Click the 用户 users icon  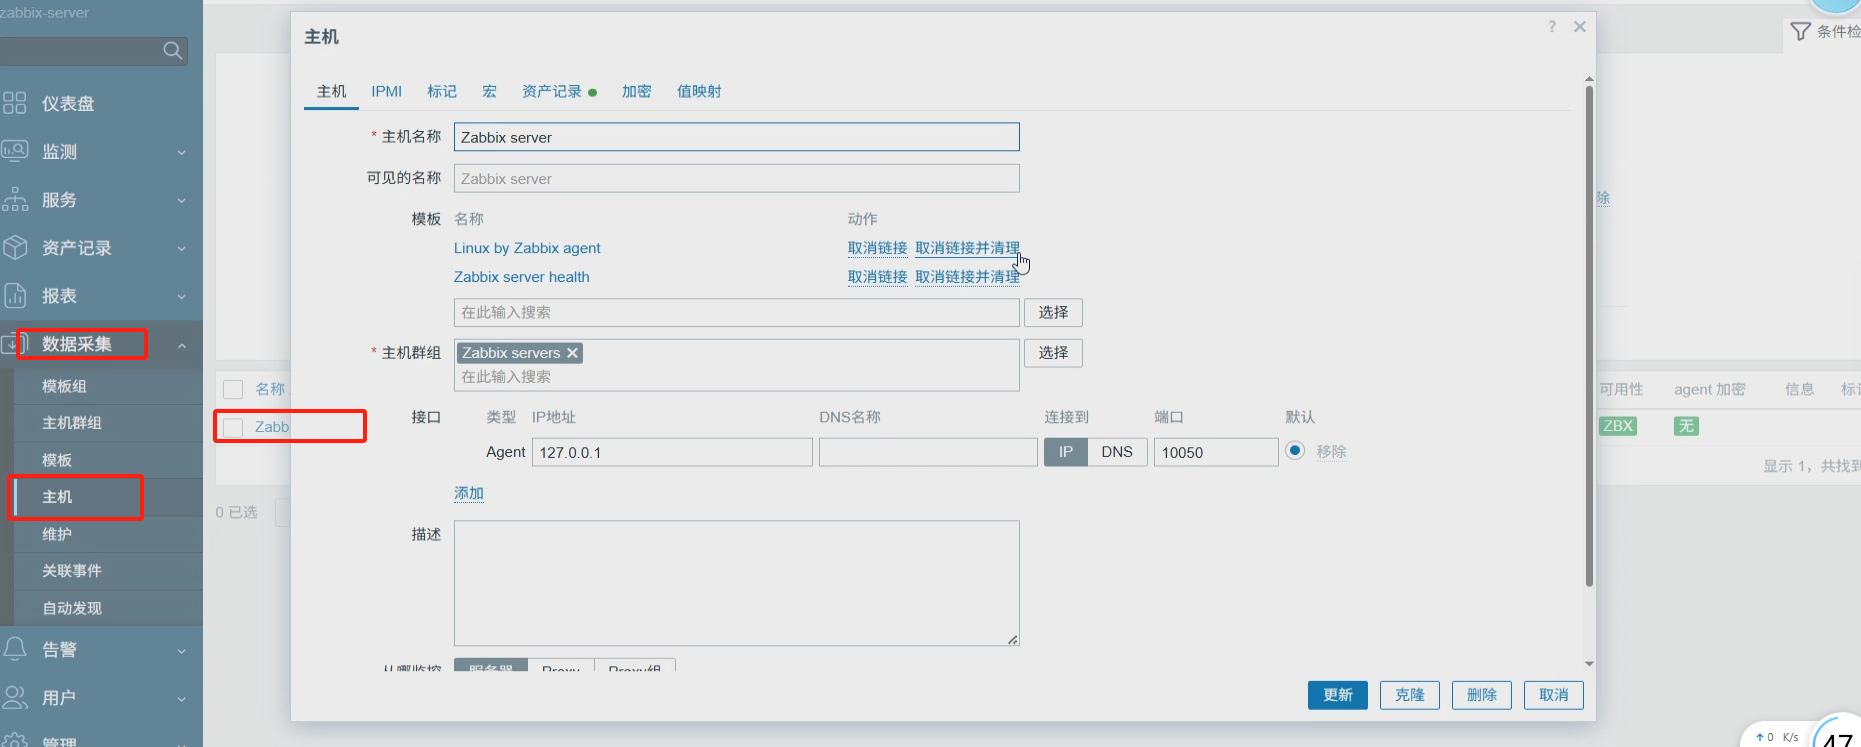(x=14, y=697)
